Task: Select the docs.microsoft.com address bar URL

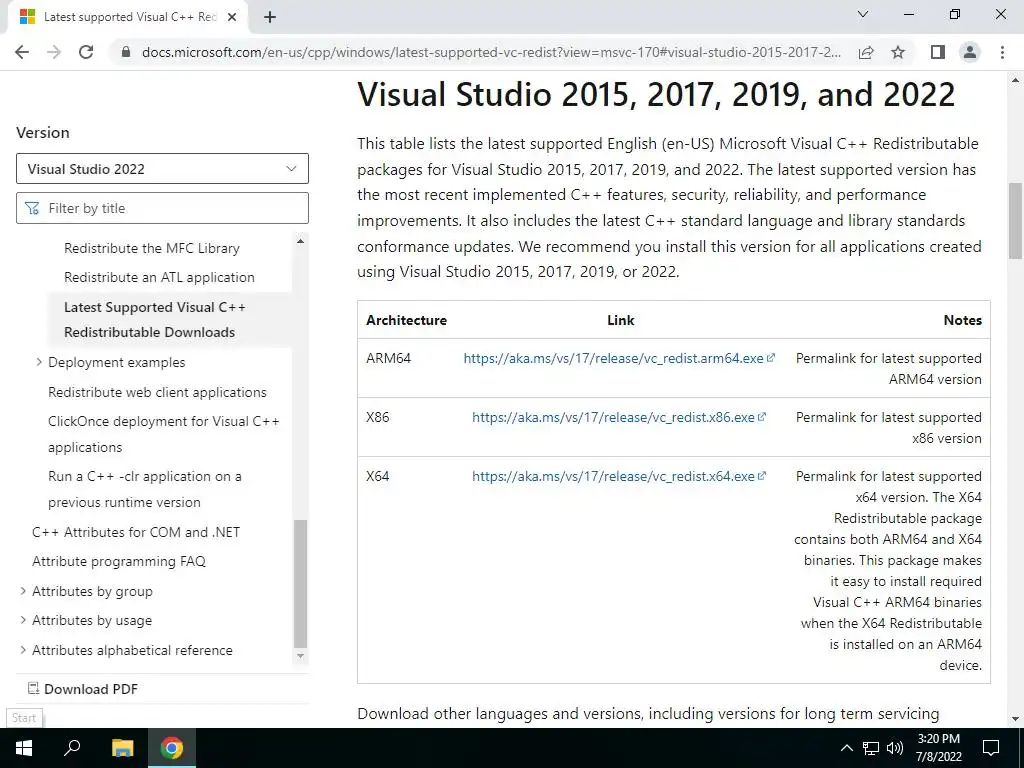Action: 491,52
